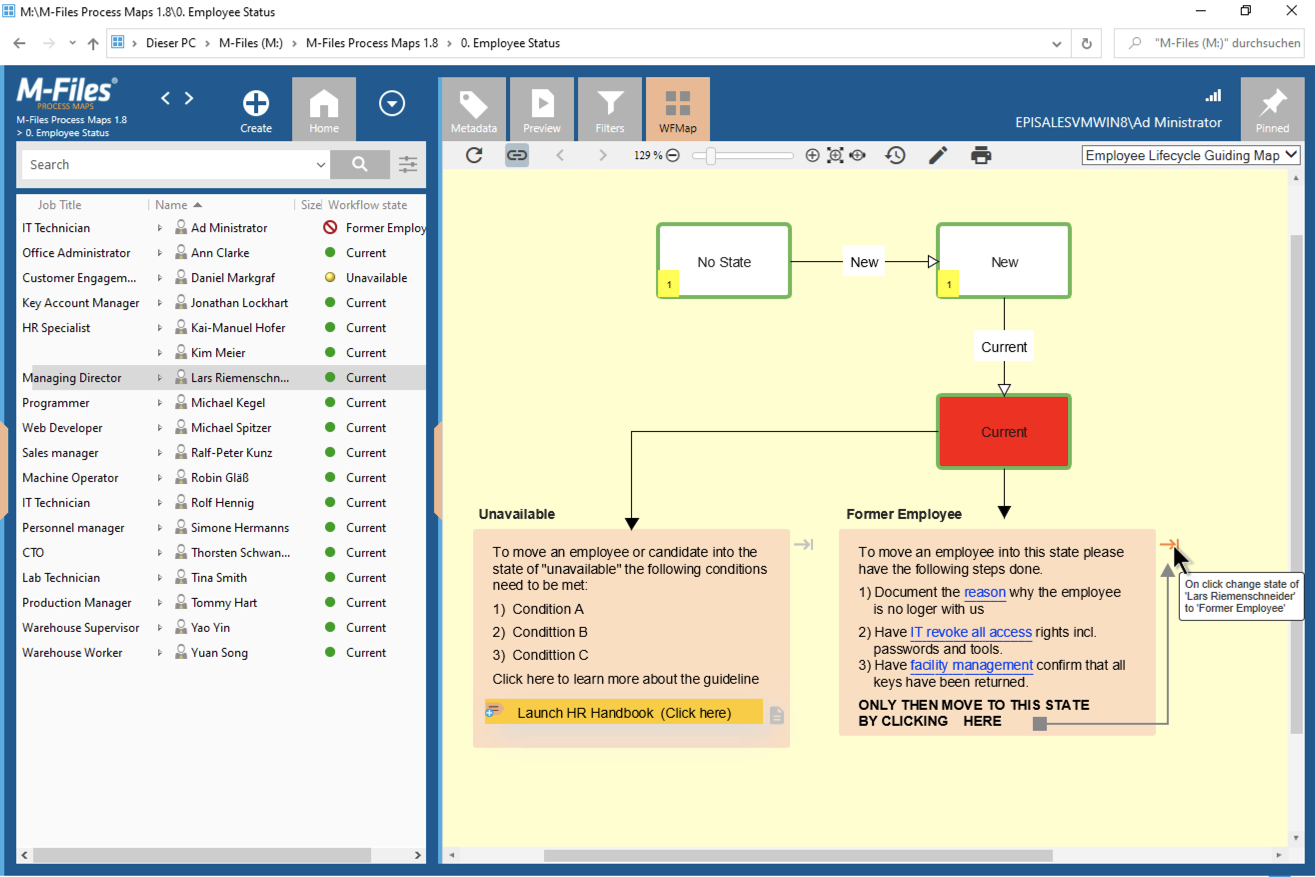Image resolution: width=1315 pixels, height=877 pixels.
Task: Open the advanced search options sliders icon
Action: point(408,165)
